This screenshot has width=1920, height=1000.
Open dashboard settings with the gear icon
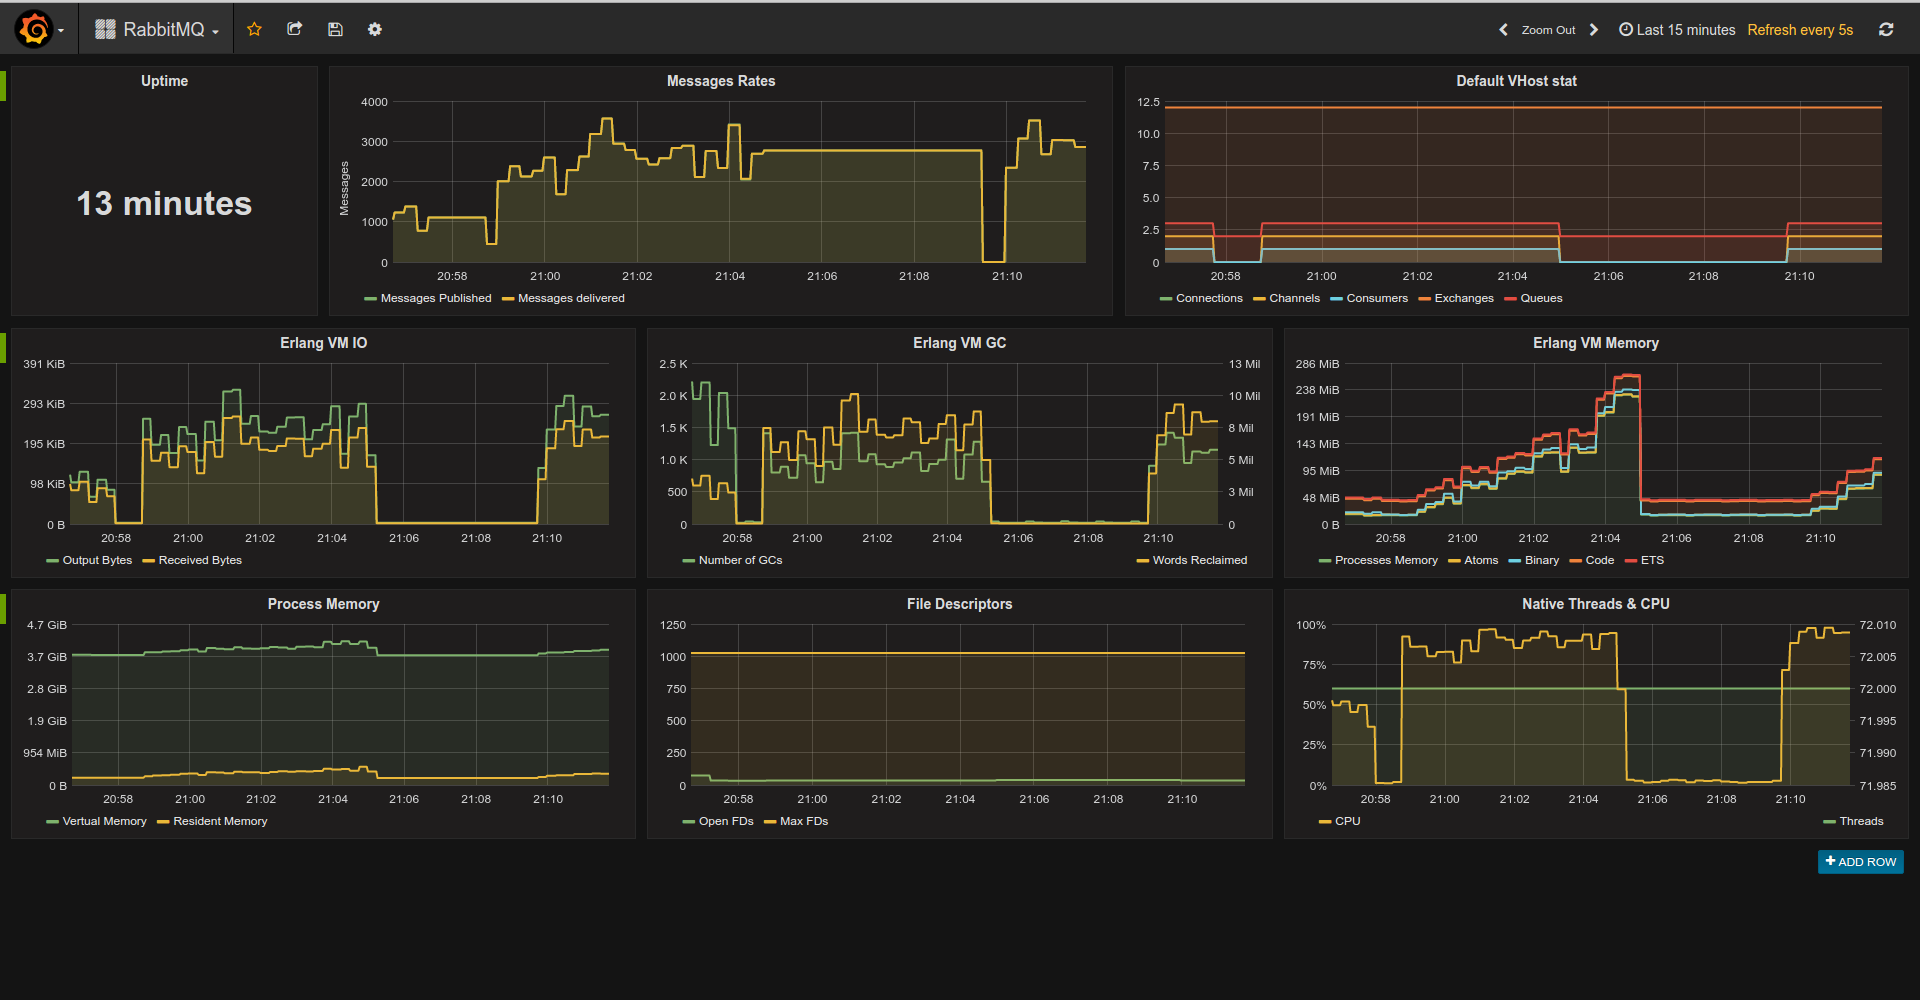pyautogui.click(x=374, y=29)
